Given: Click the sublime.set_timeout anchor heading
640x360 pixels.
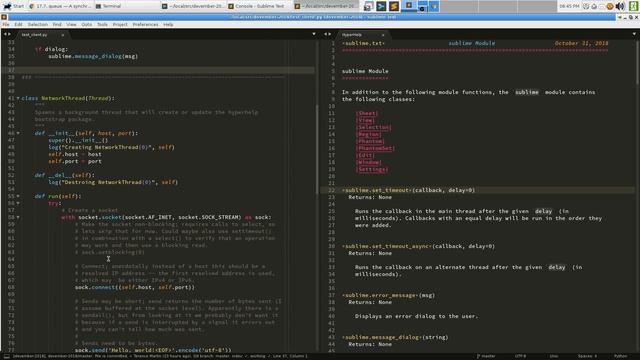Looking at the screenshot, I should point(377,190).
